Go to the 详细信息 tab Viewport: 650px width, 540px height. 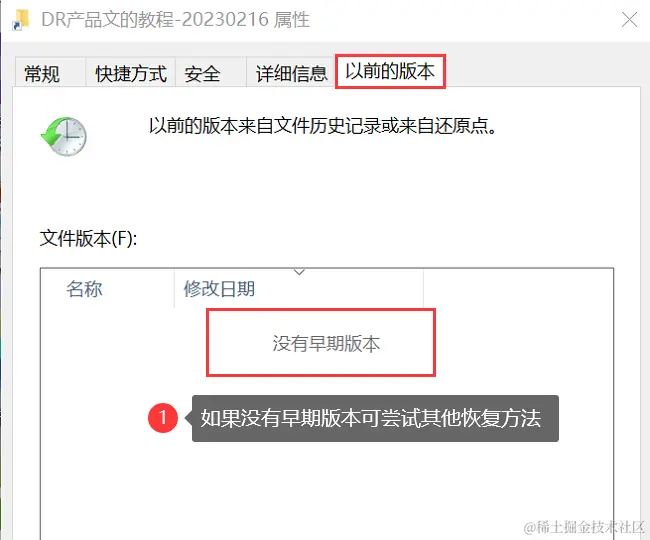coord(291,73)
